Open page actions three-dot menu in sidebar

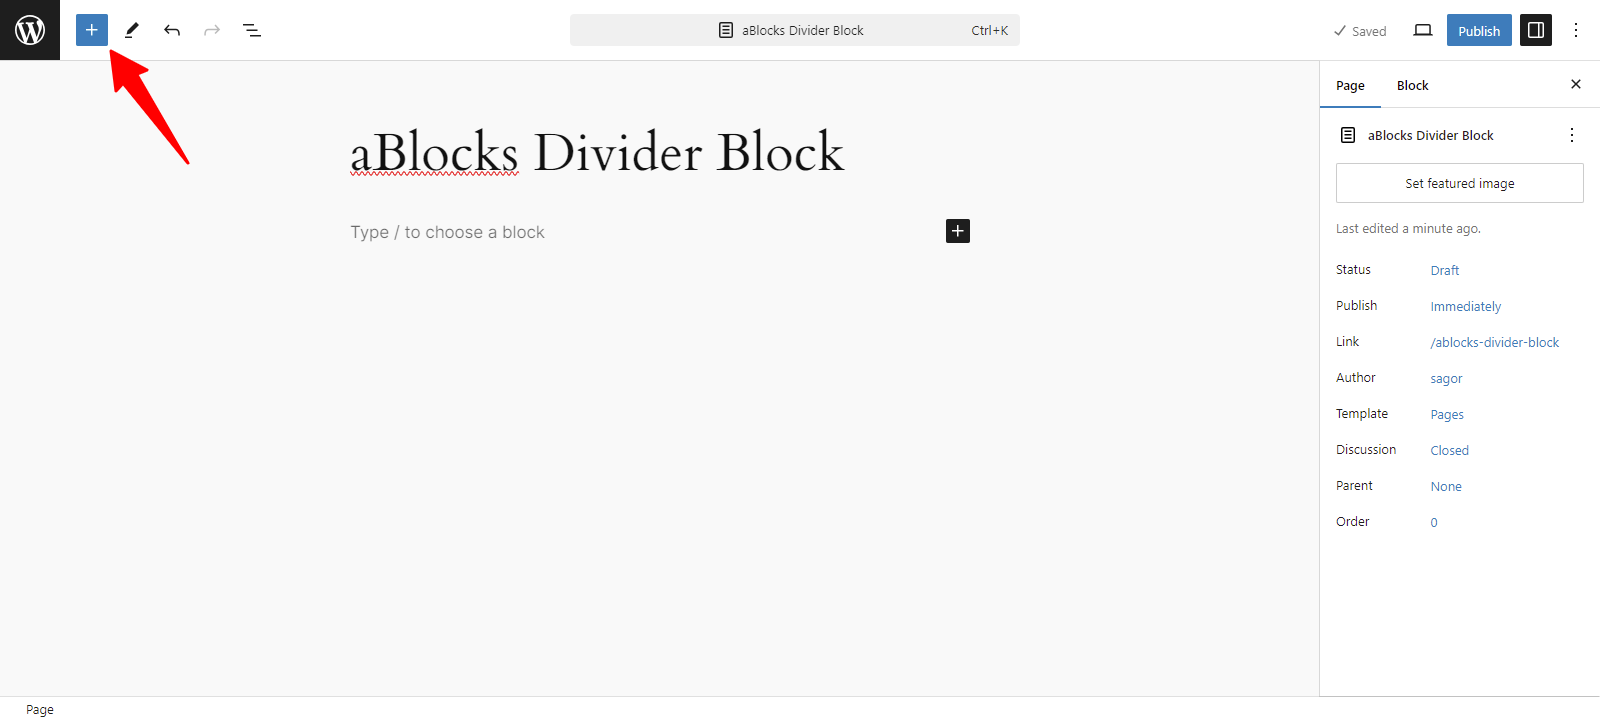(1572, 135)
